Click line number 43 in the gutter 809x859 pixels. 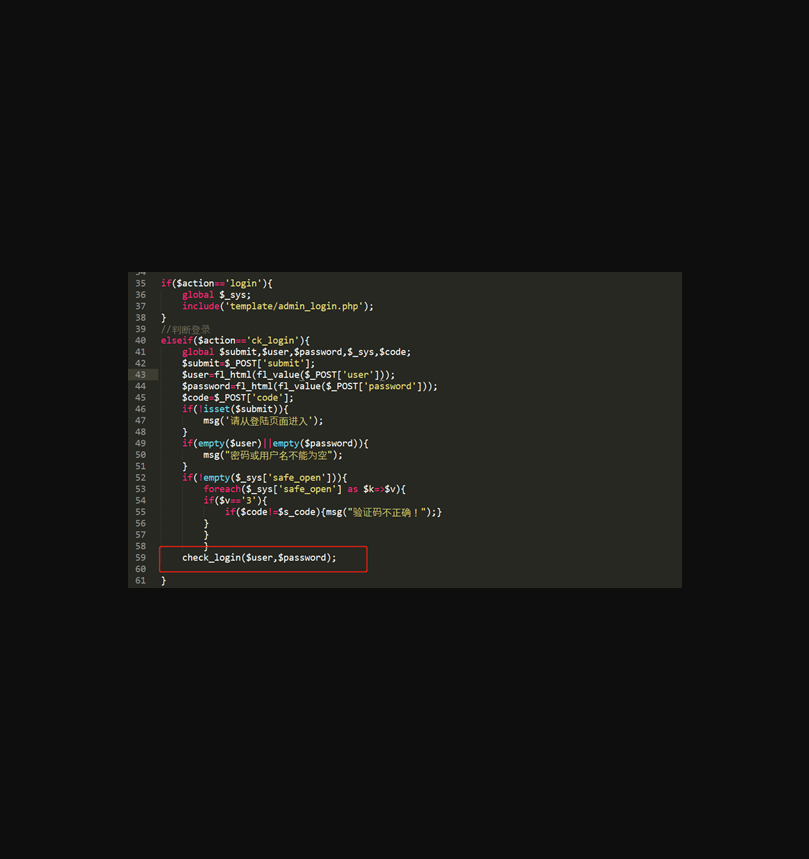pyautogui.click(x=140, y=375)
